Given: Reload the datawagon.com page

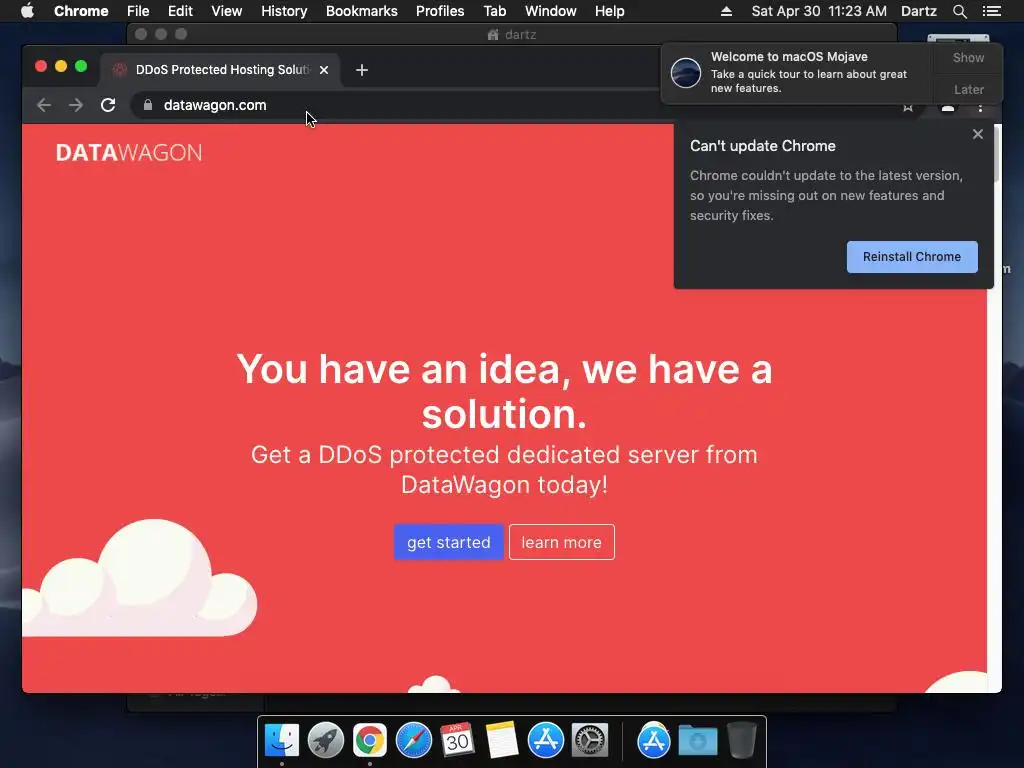Looking at the screenshot, I should [108, 105].
